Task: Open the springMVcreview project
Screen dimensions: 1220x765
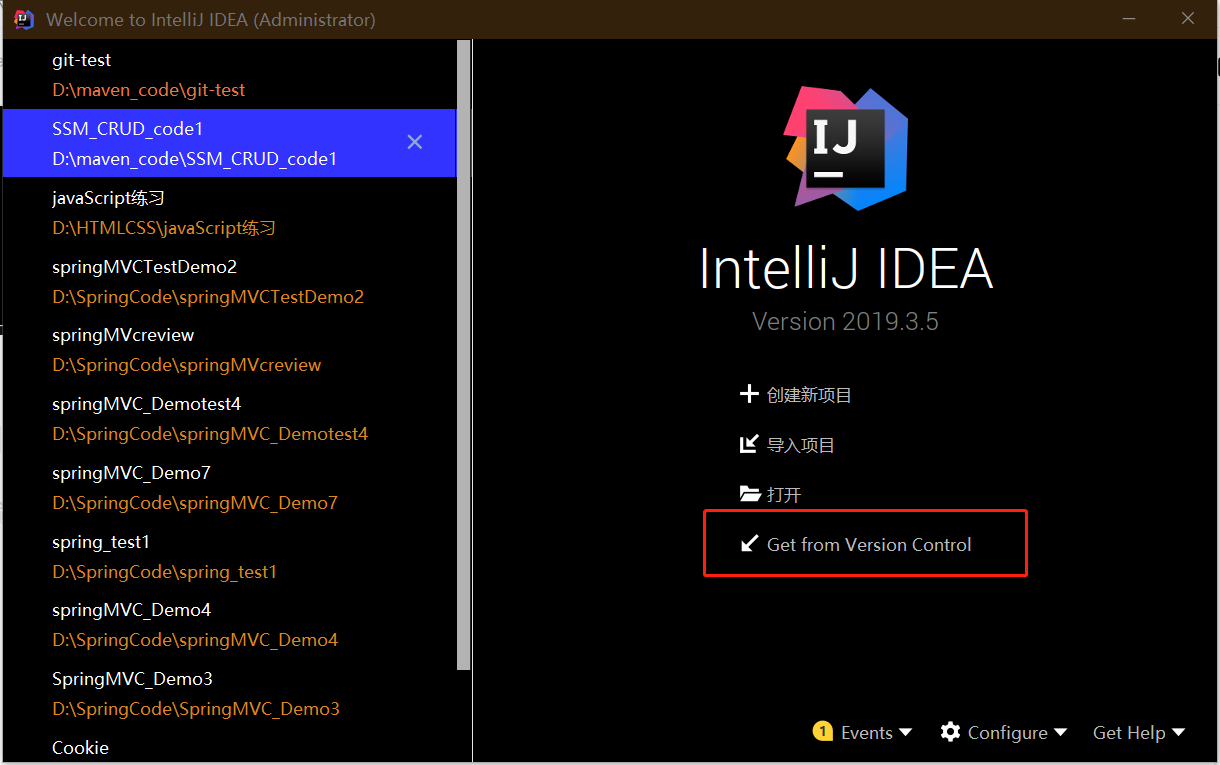Action: (229, 349)
